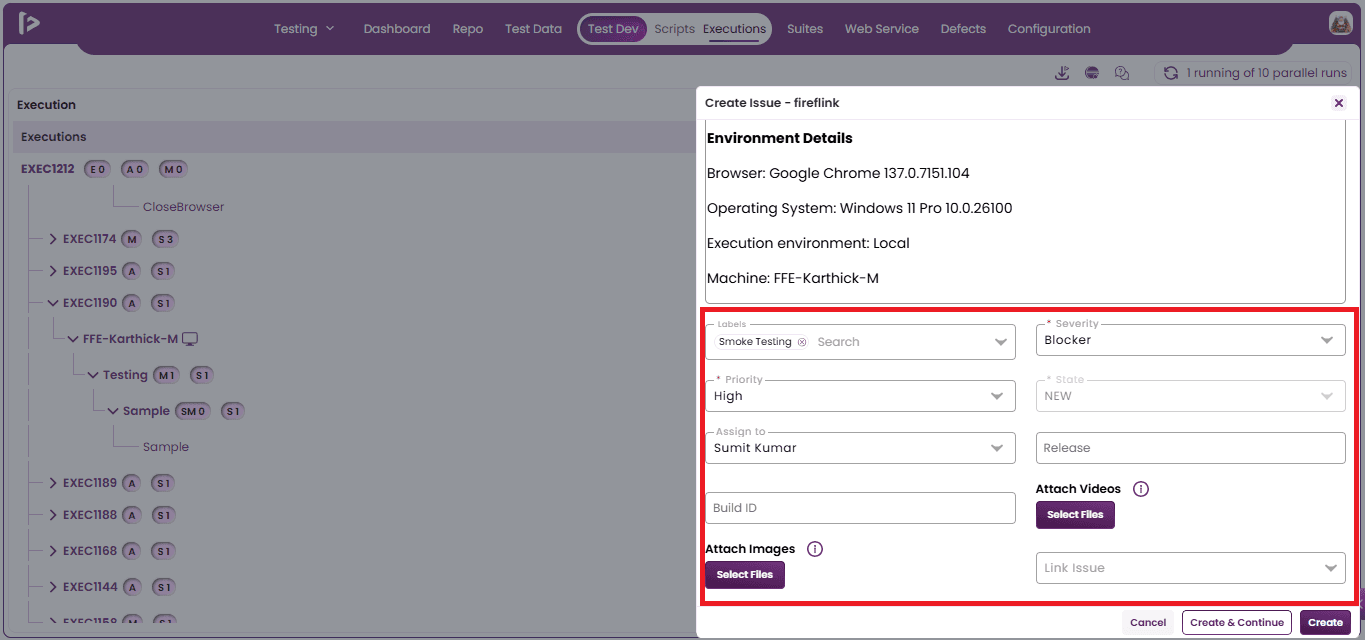Remove the Smoke Testing label chip
This screenshot has height=640, width=1365.
[x=802, y=342]
